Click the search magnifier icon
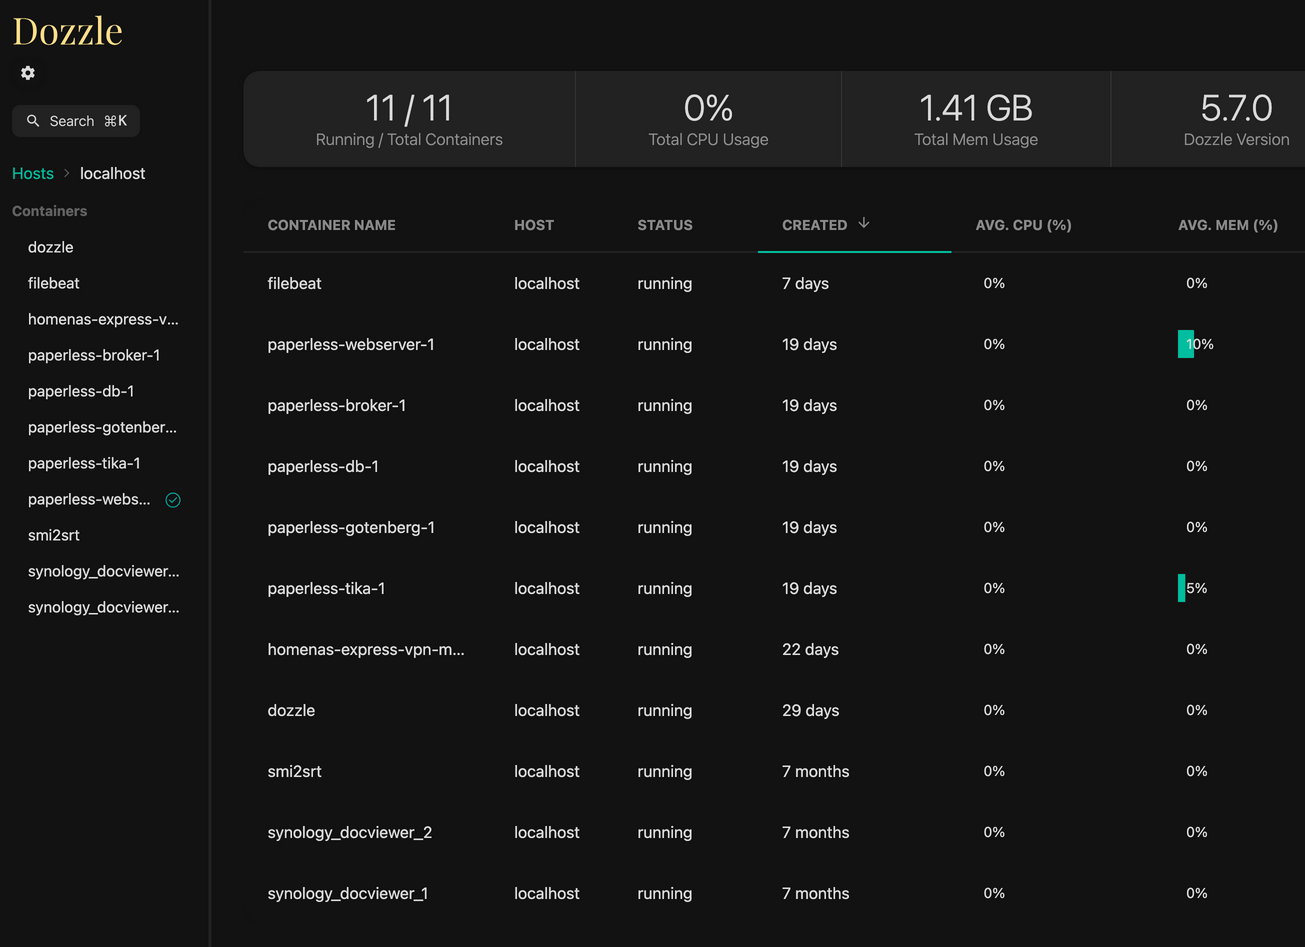1305x947 pixels. coord(33,121)
